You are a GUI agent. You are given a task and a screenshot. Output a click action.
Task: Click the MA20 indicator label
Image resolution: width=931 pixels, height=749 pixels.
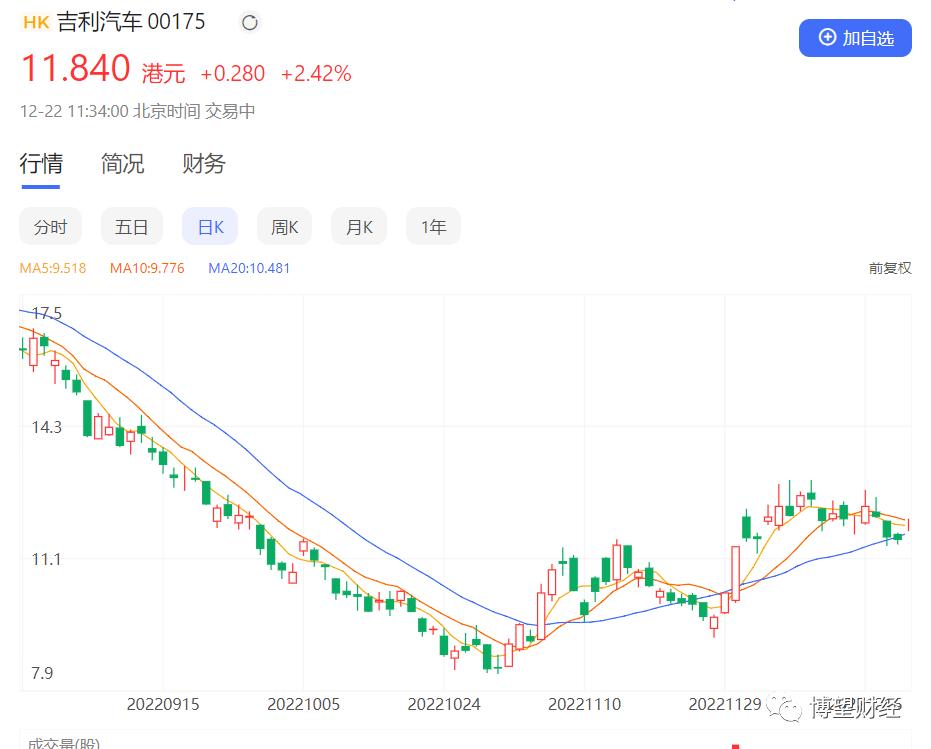[x=249, y=268]
